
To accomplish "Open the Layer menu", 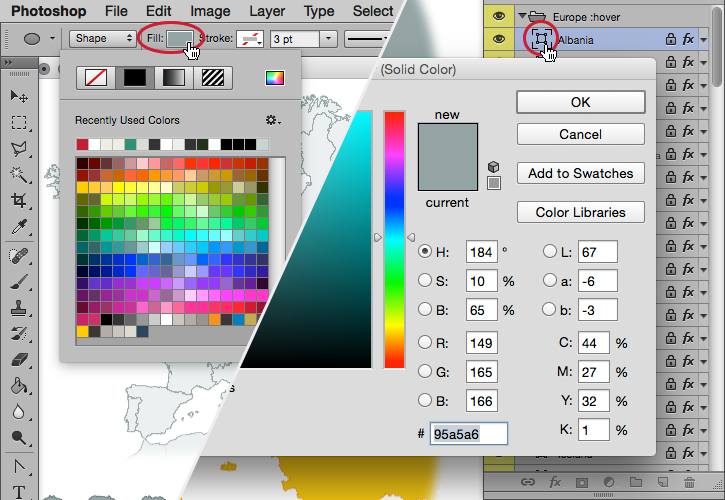I will (267, 11).
